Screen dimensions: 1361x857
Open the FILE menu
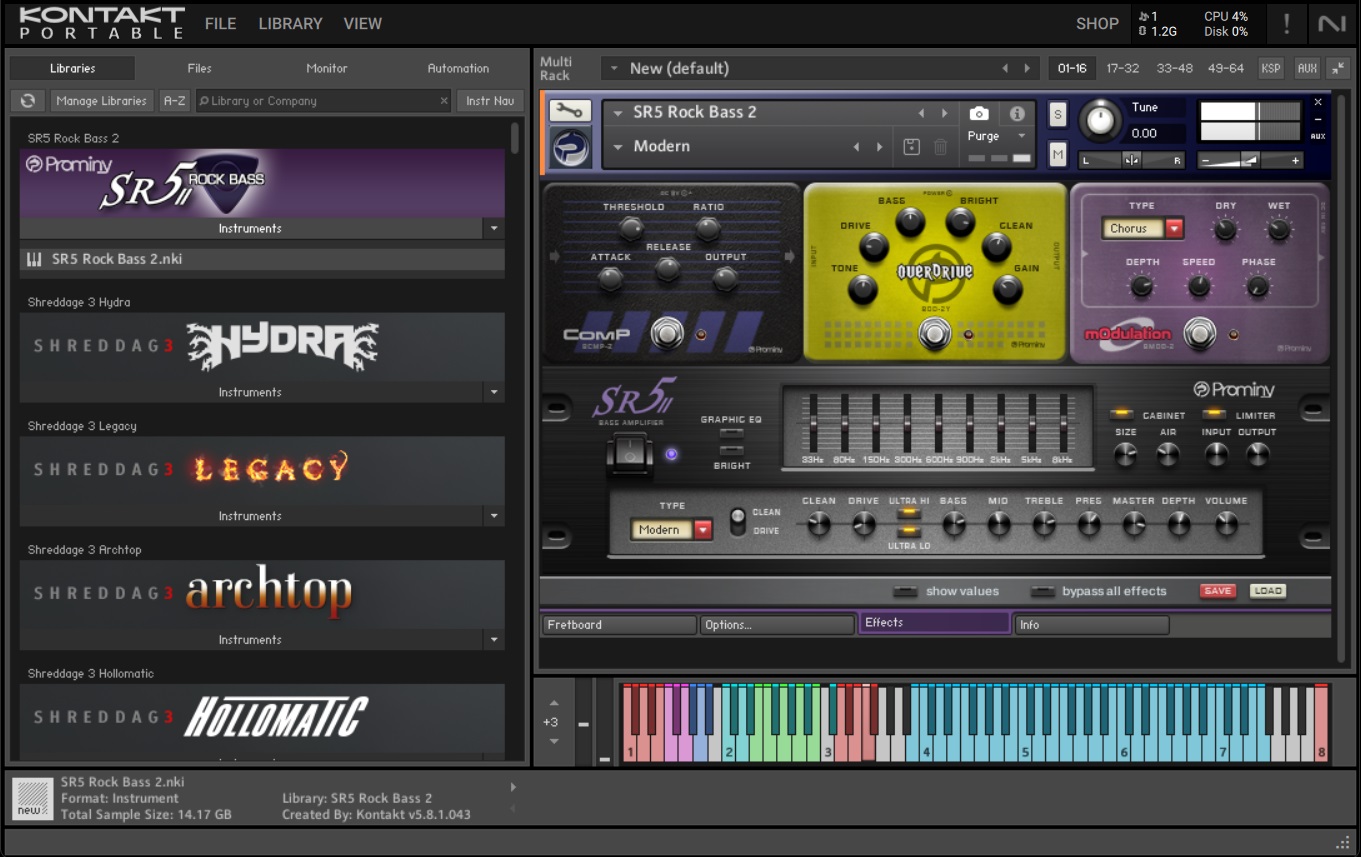pos(221,24)
